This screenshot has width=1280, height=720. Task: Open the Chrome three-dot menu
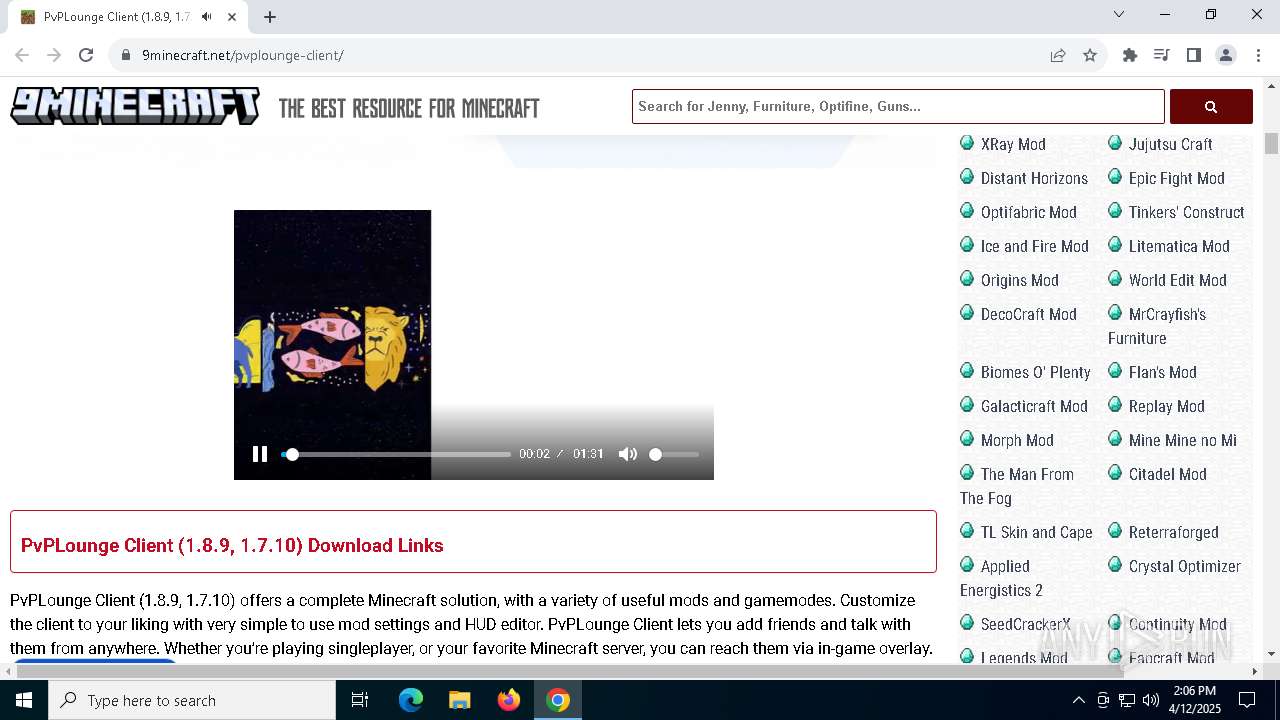[1258, 55]
